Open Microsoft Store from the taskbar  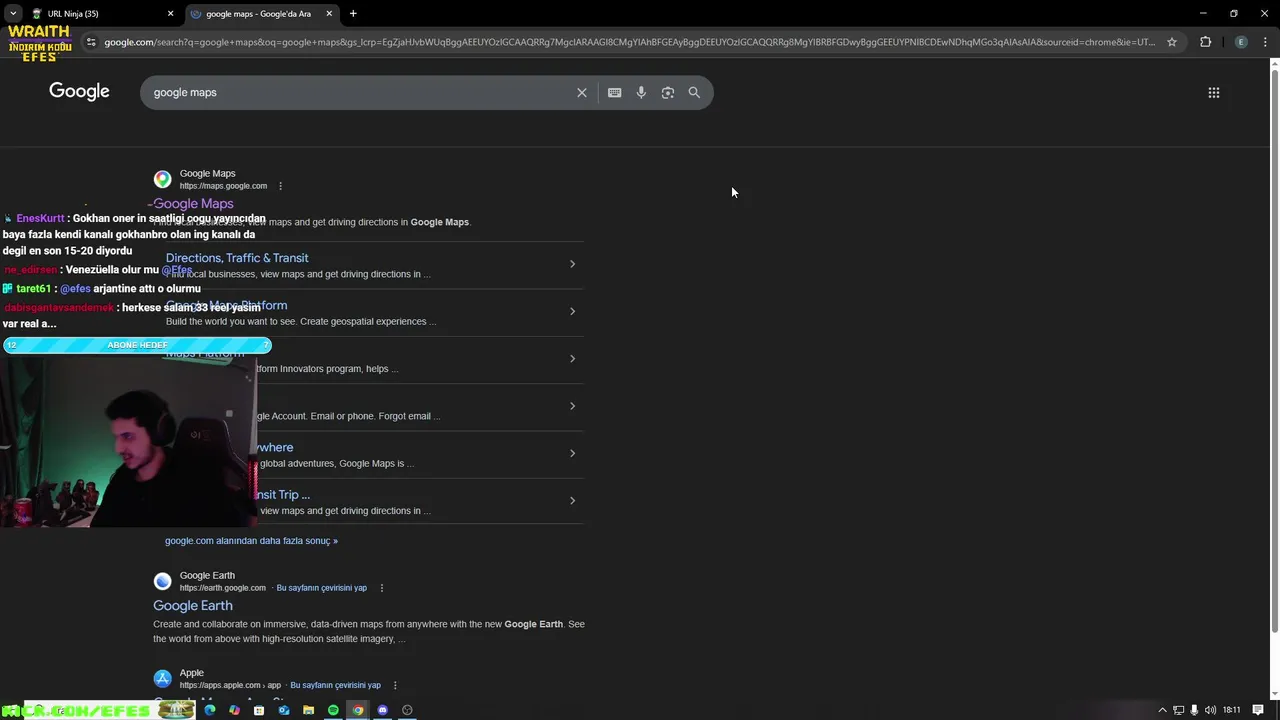click(259, 710)
